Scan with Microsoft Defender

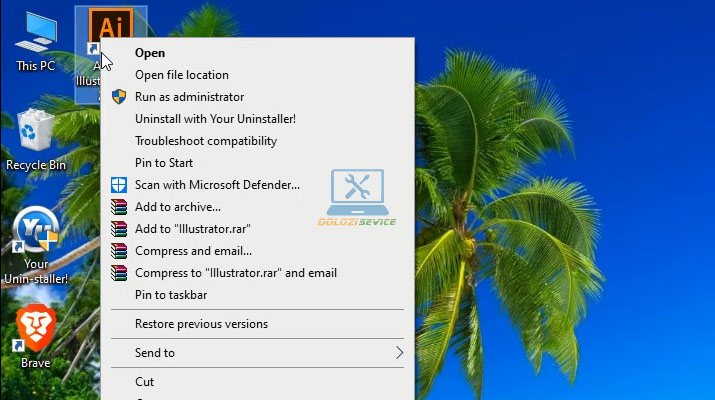click(x=217, y=185)
